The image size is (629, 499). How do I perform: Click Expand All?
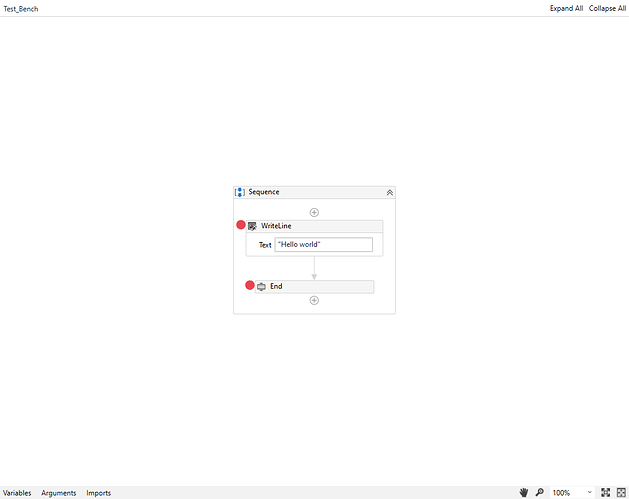[x=566, y=8]
